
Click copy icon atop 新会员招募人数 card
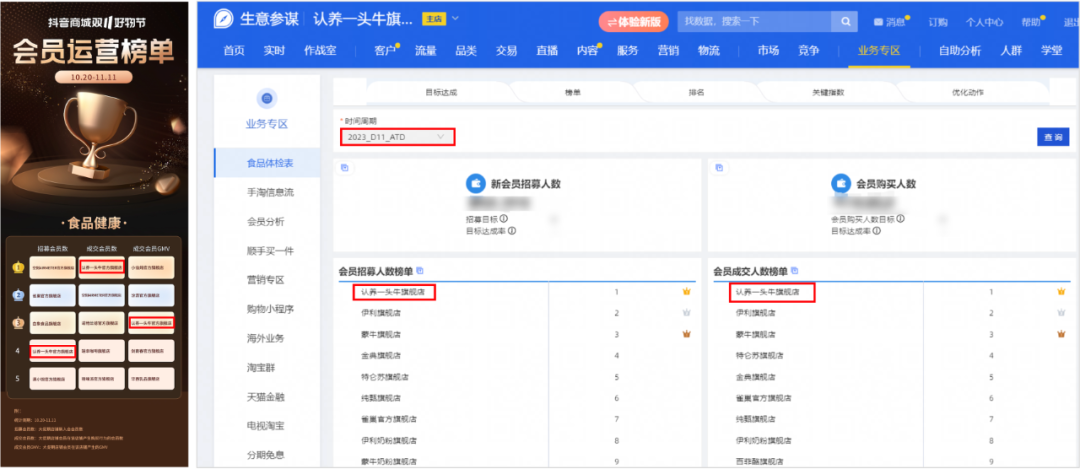[345, 167]
